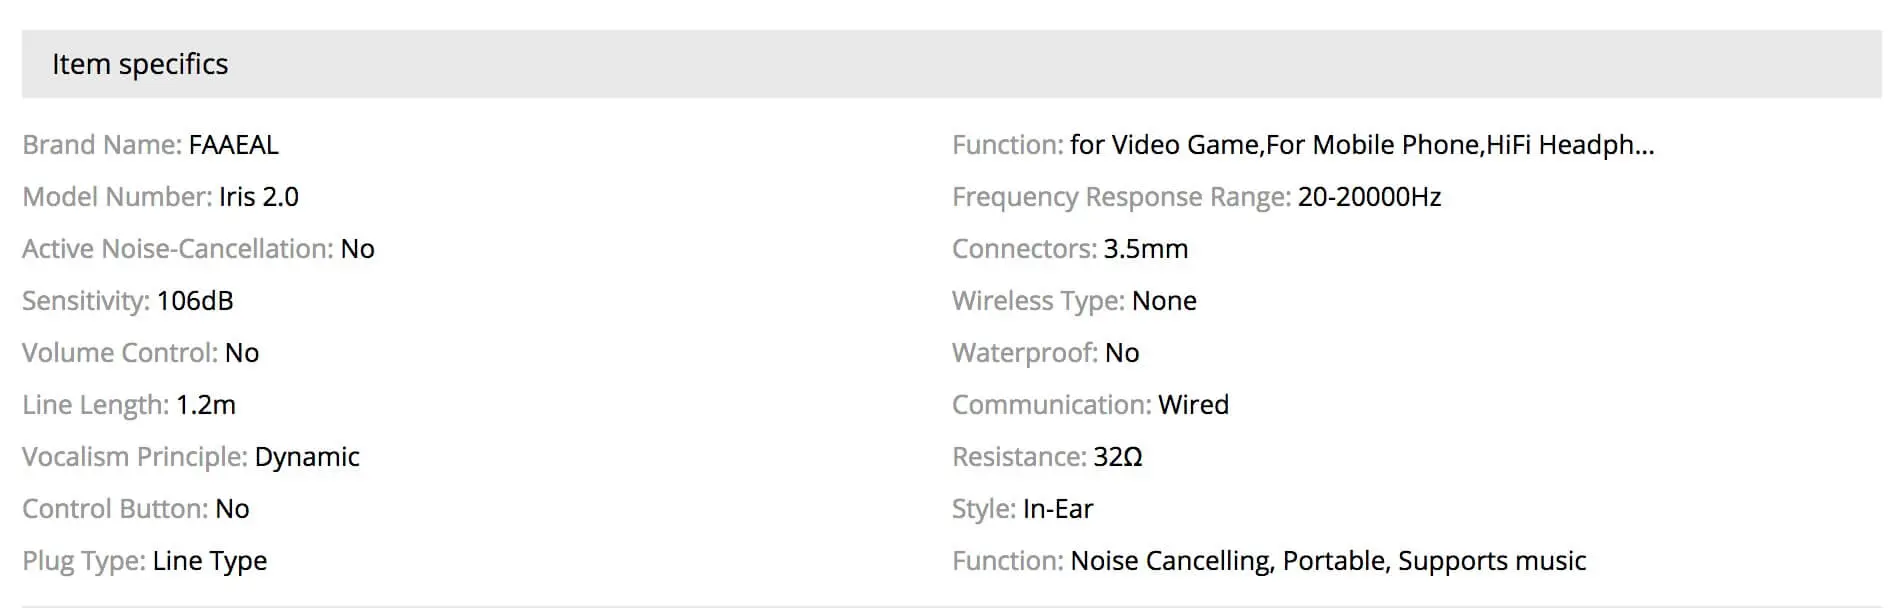The height and width of the screenshot is (608, 1904).
Task: Select the Style In-Ear entry
Action: (1023, 509)
